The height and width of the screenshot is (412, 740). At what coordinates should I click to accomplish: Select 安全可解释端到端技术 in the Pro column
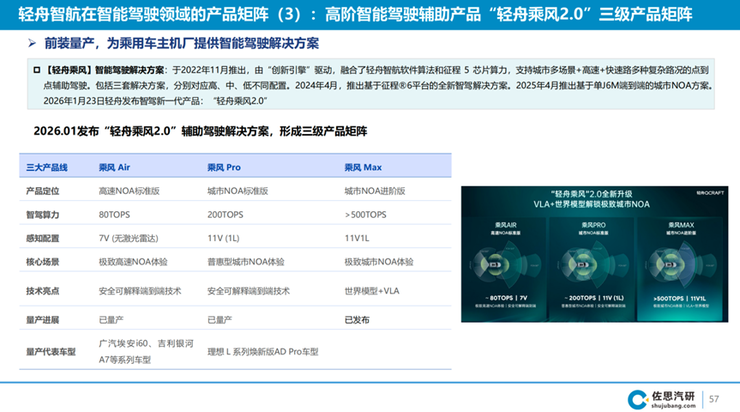tap(248, 291)
